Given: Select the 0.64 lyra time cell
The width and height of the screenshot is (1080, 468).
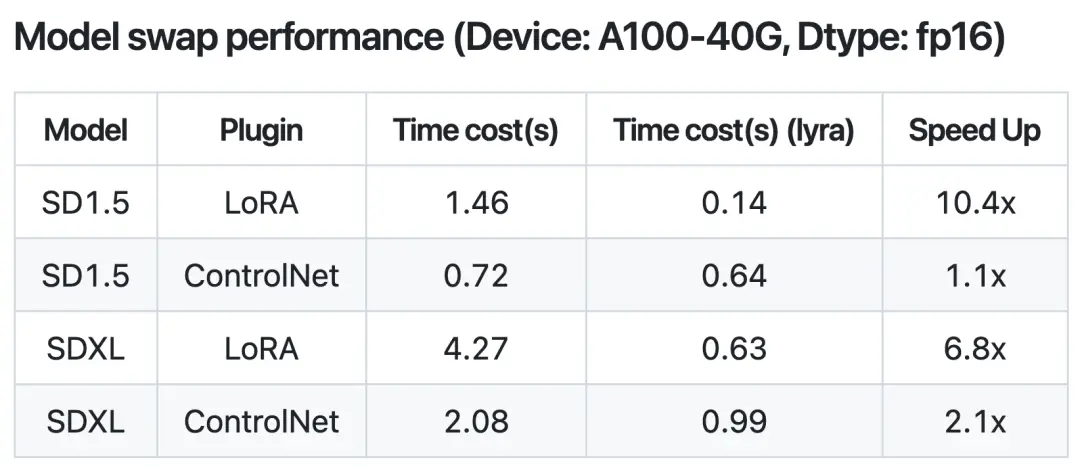Looking at the screenshot, I should click(734, 275).
